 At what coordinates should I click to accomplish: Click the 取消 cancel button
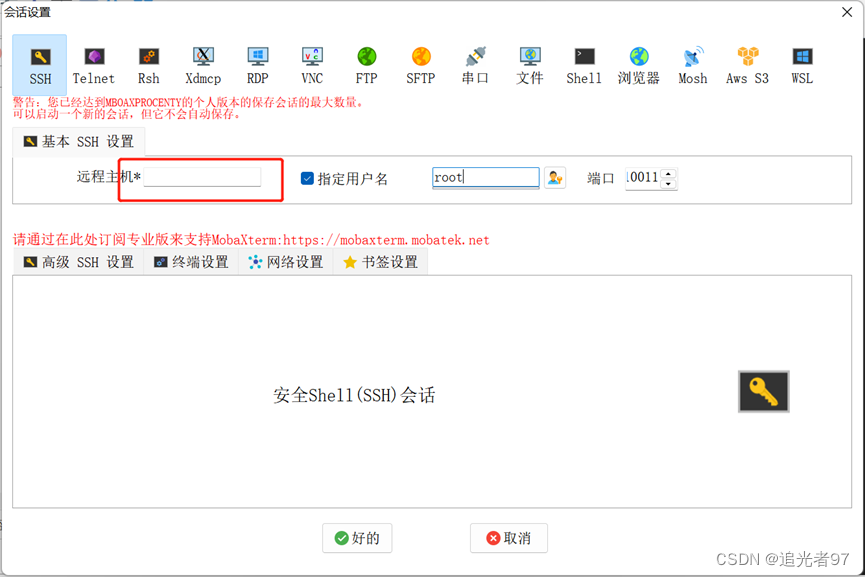[x=508, y=537]
